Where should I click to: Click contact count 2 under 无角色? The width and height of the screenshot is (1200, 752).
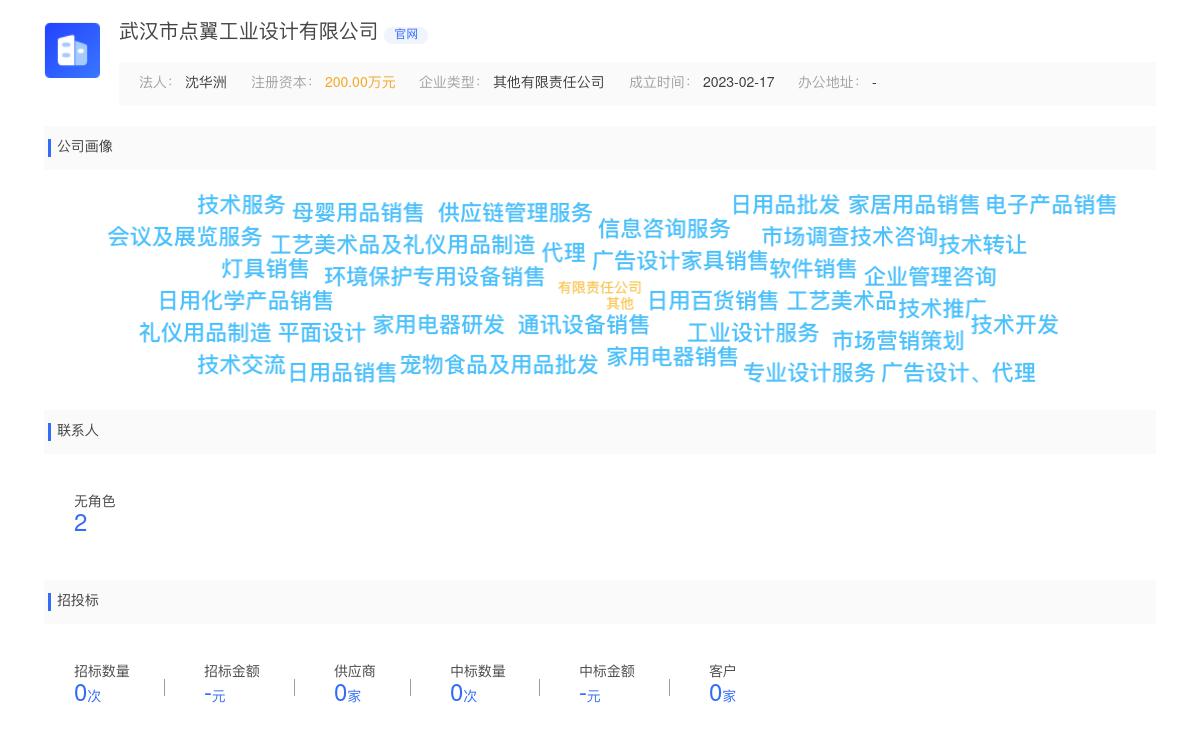[80, 524]
